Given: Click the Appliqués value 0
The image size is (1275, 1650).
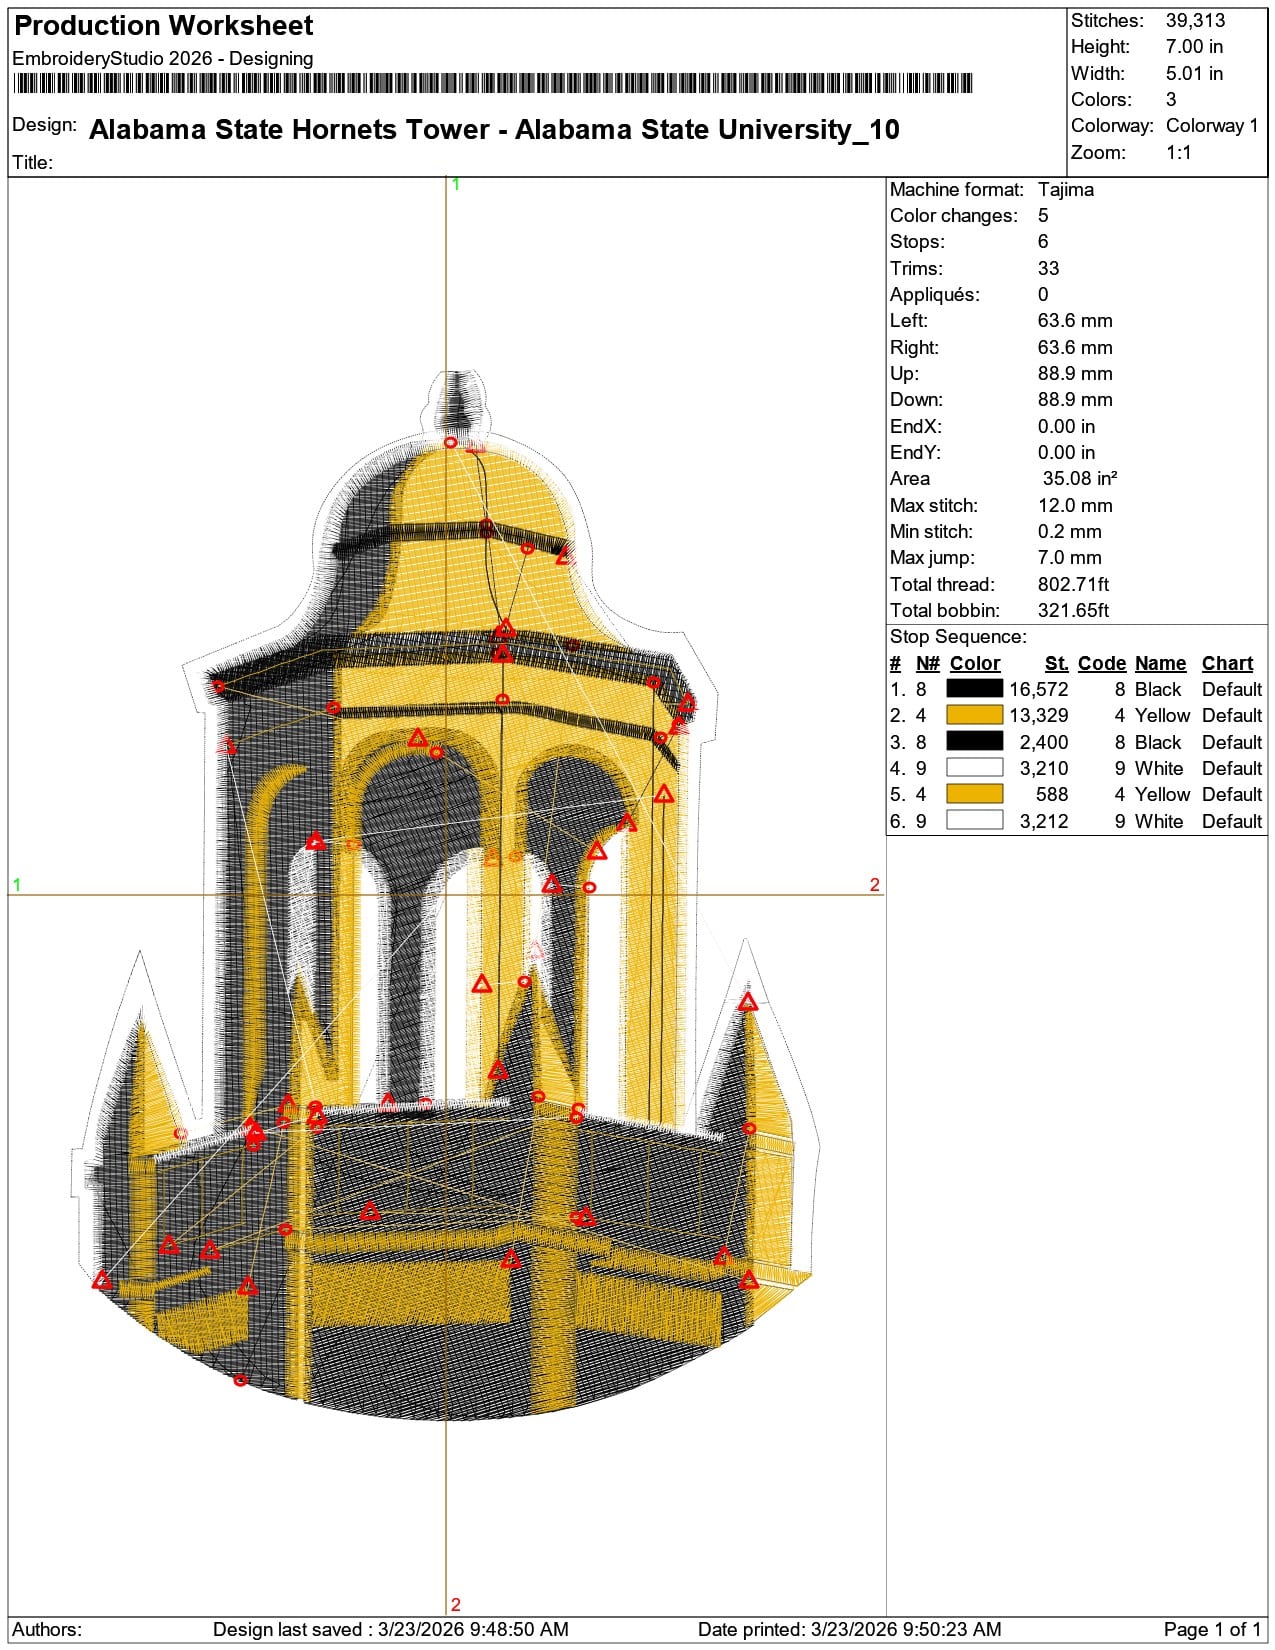Looking at the screenshot, I should (1043, 295).
